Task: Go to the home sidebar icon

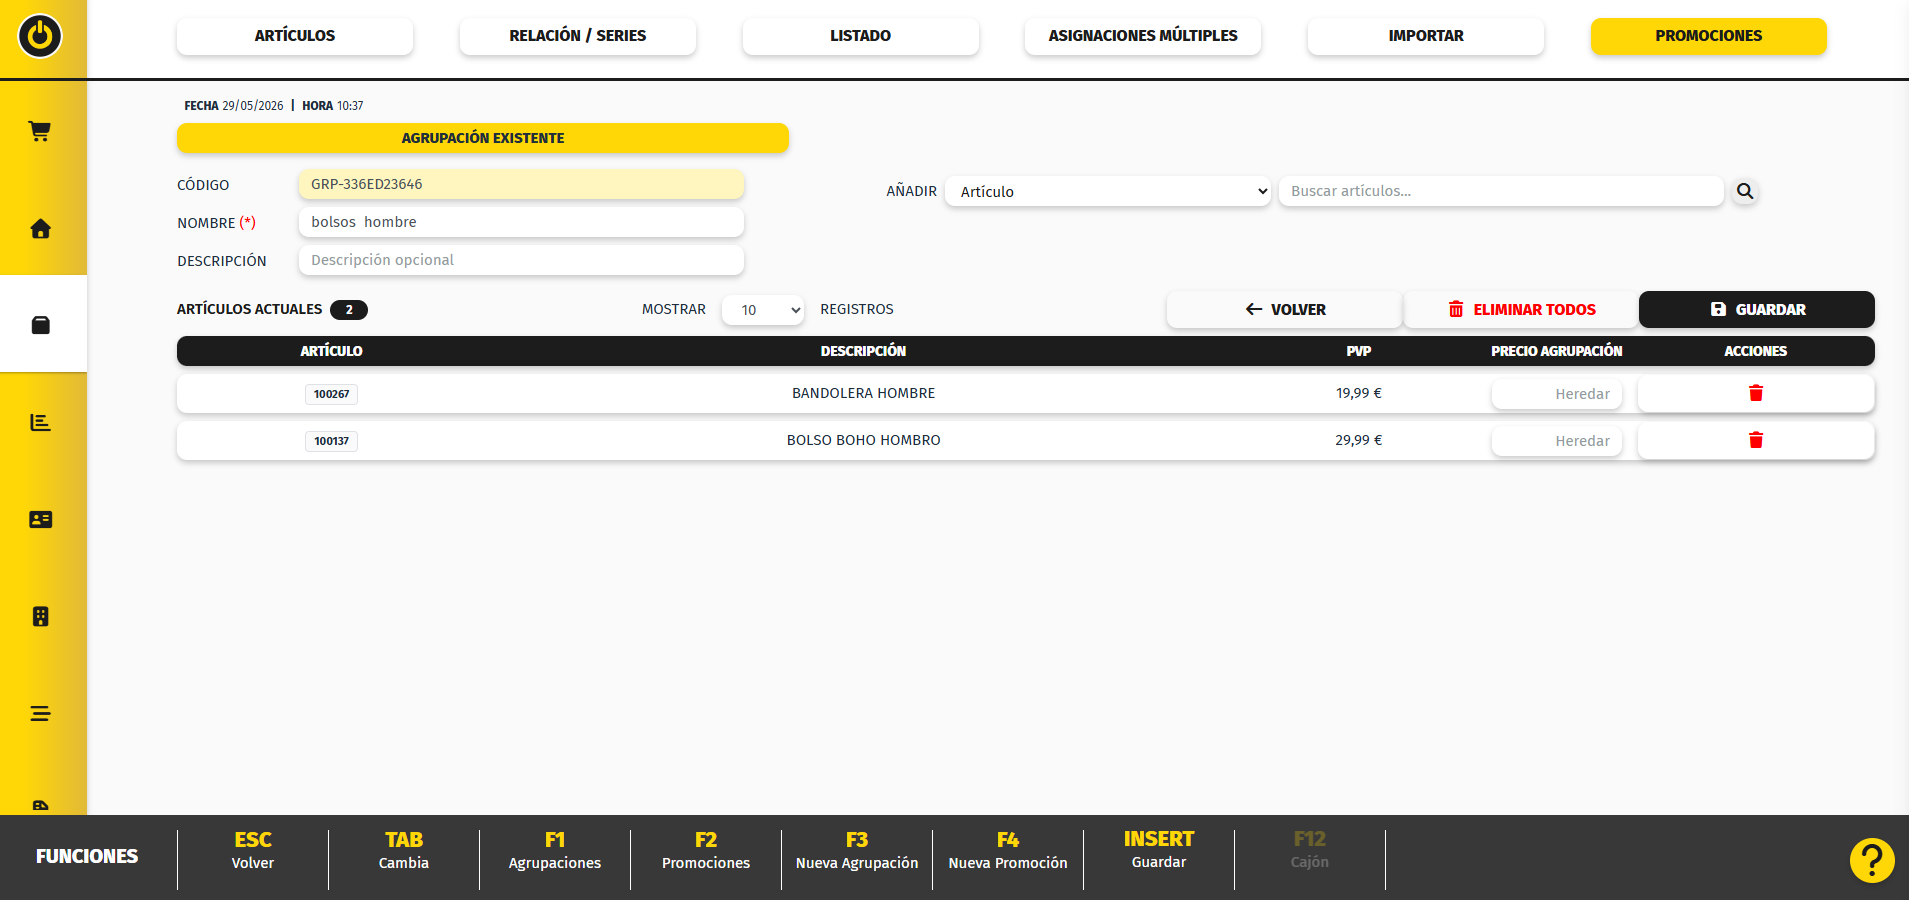Action: pos(40,228)
